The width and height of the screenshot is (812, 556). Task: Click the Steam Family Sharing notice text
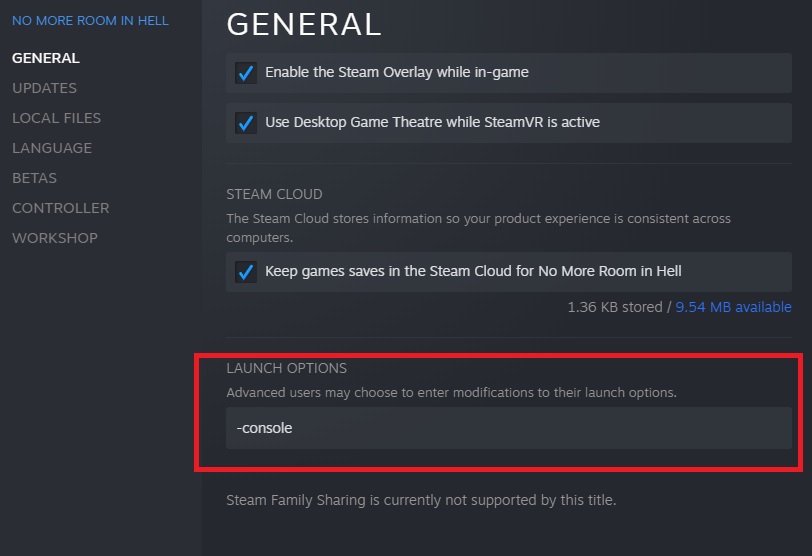pyautogui.click(x=421, y=499)
